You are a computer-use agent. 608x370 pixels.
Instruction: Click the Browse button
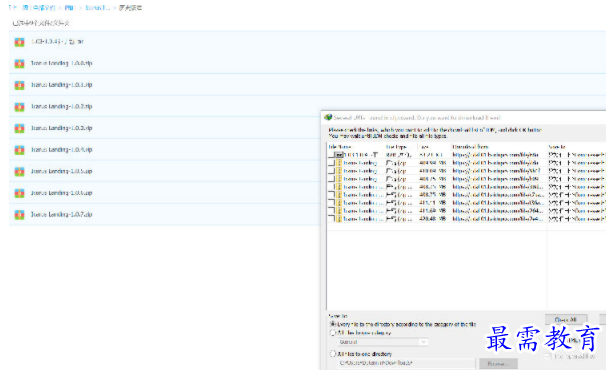[498, 364]
